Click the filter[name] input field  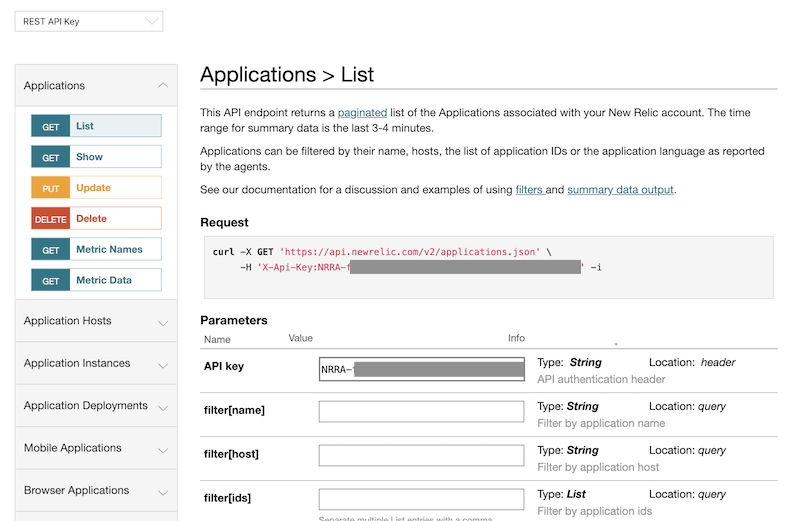[421, 412]
